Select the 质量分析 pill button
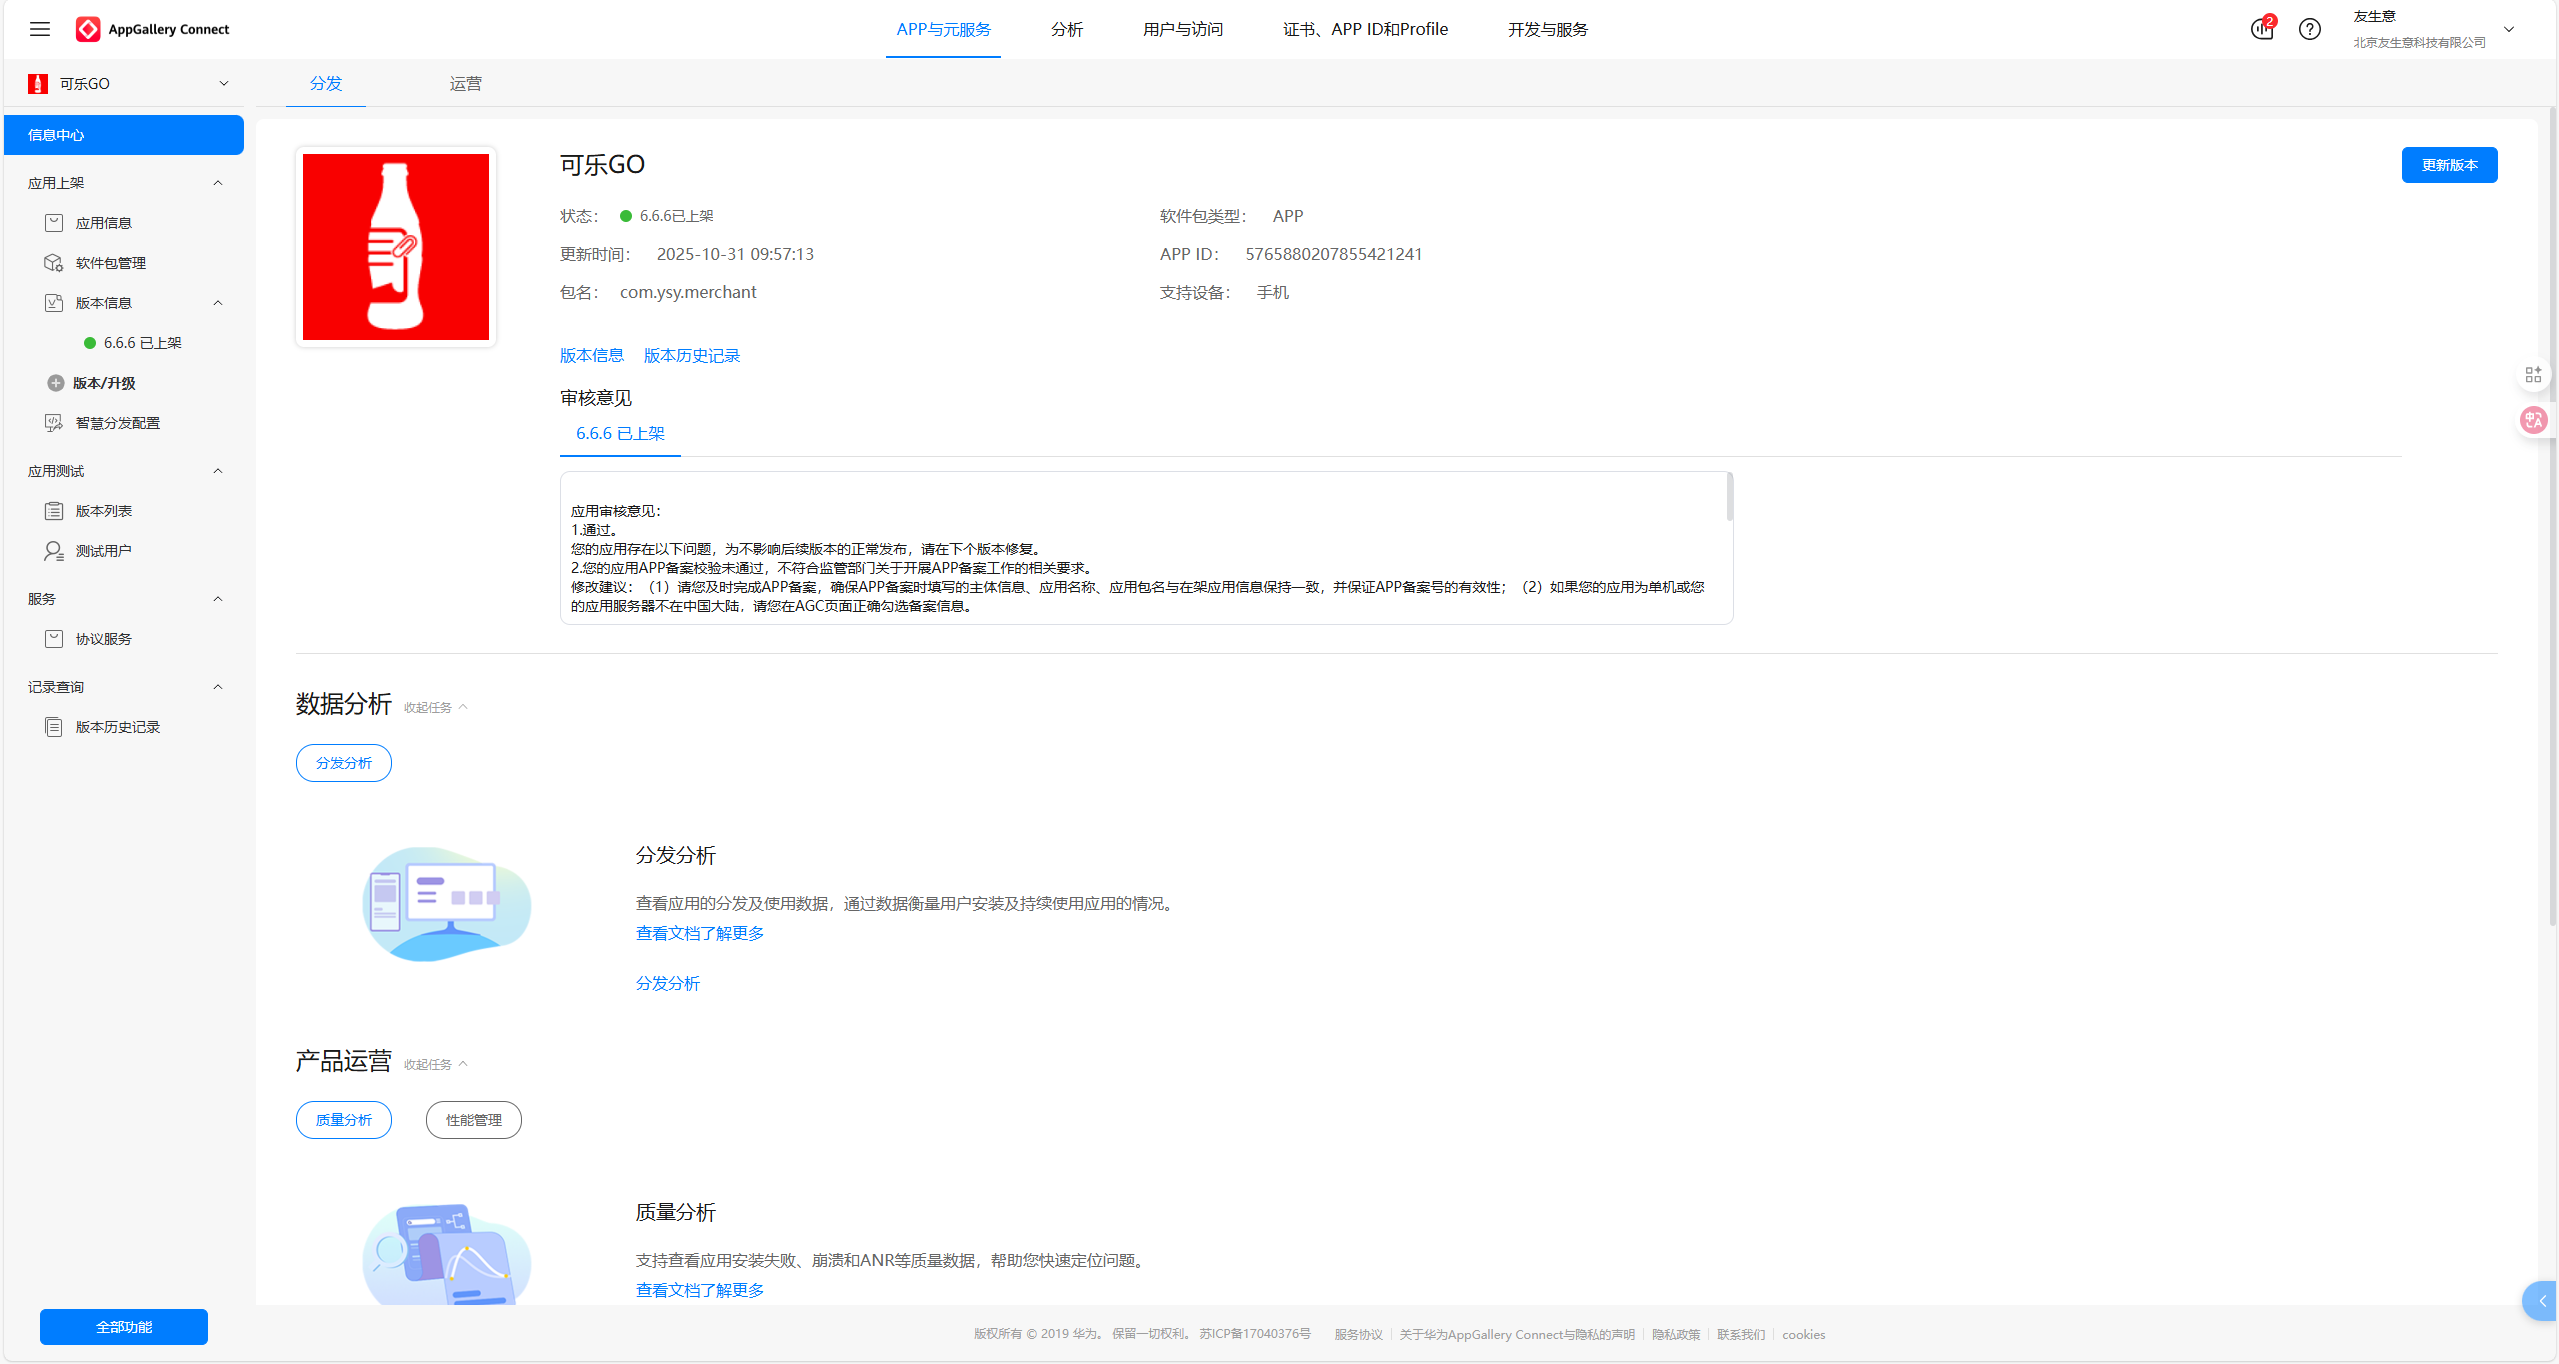This screenshot has width=2559, height=1364. click(343, 1120)
